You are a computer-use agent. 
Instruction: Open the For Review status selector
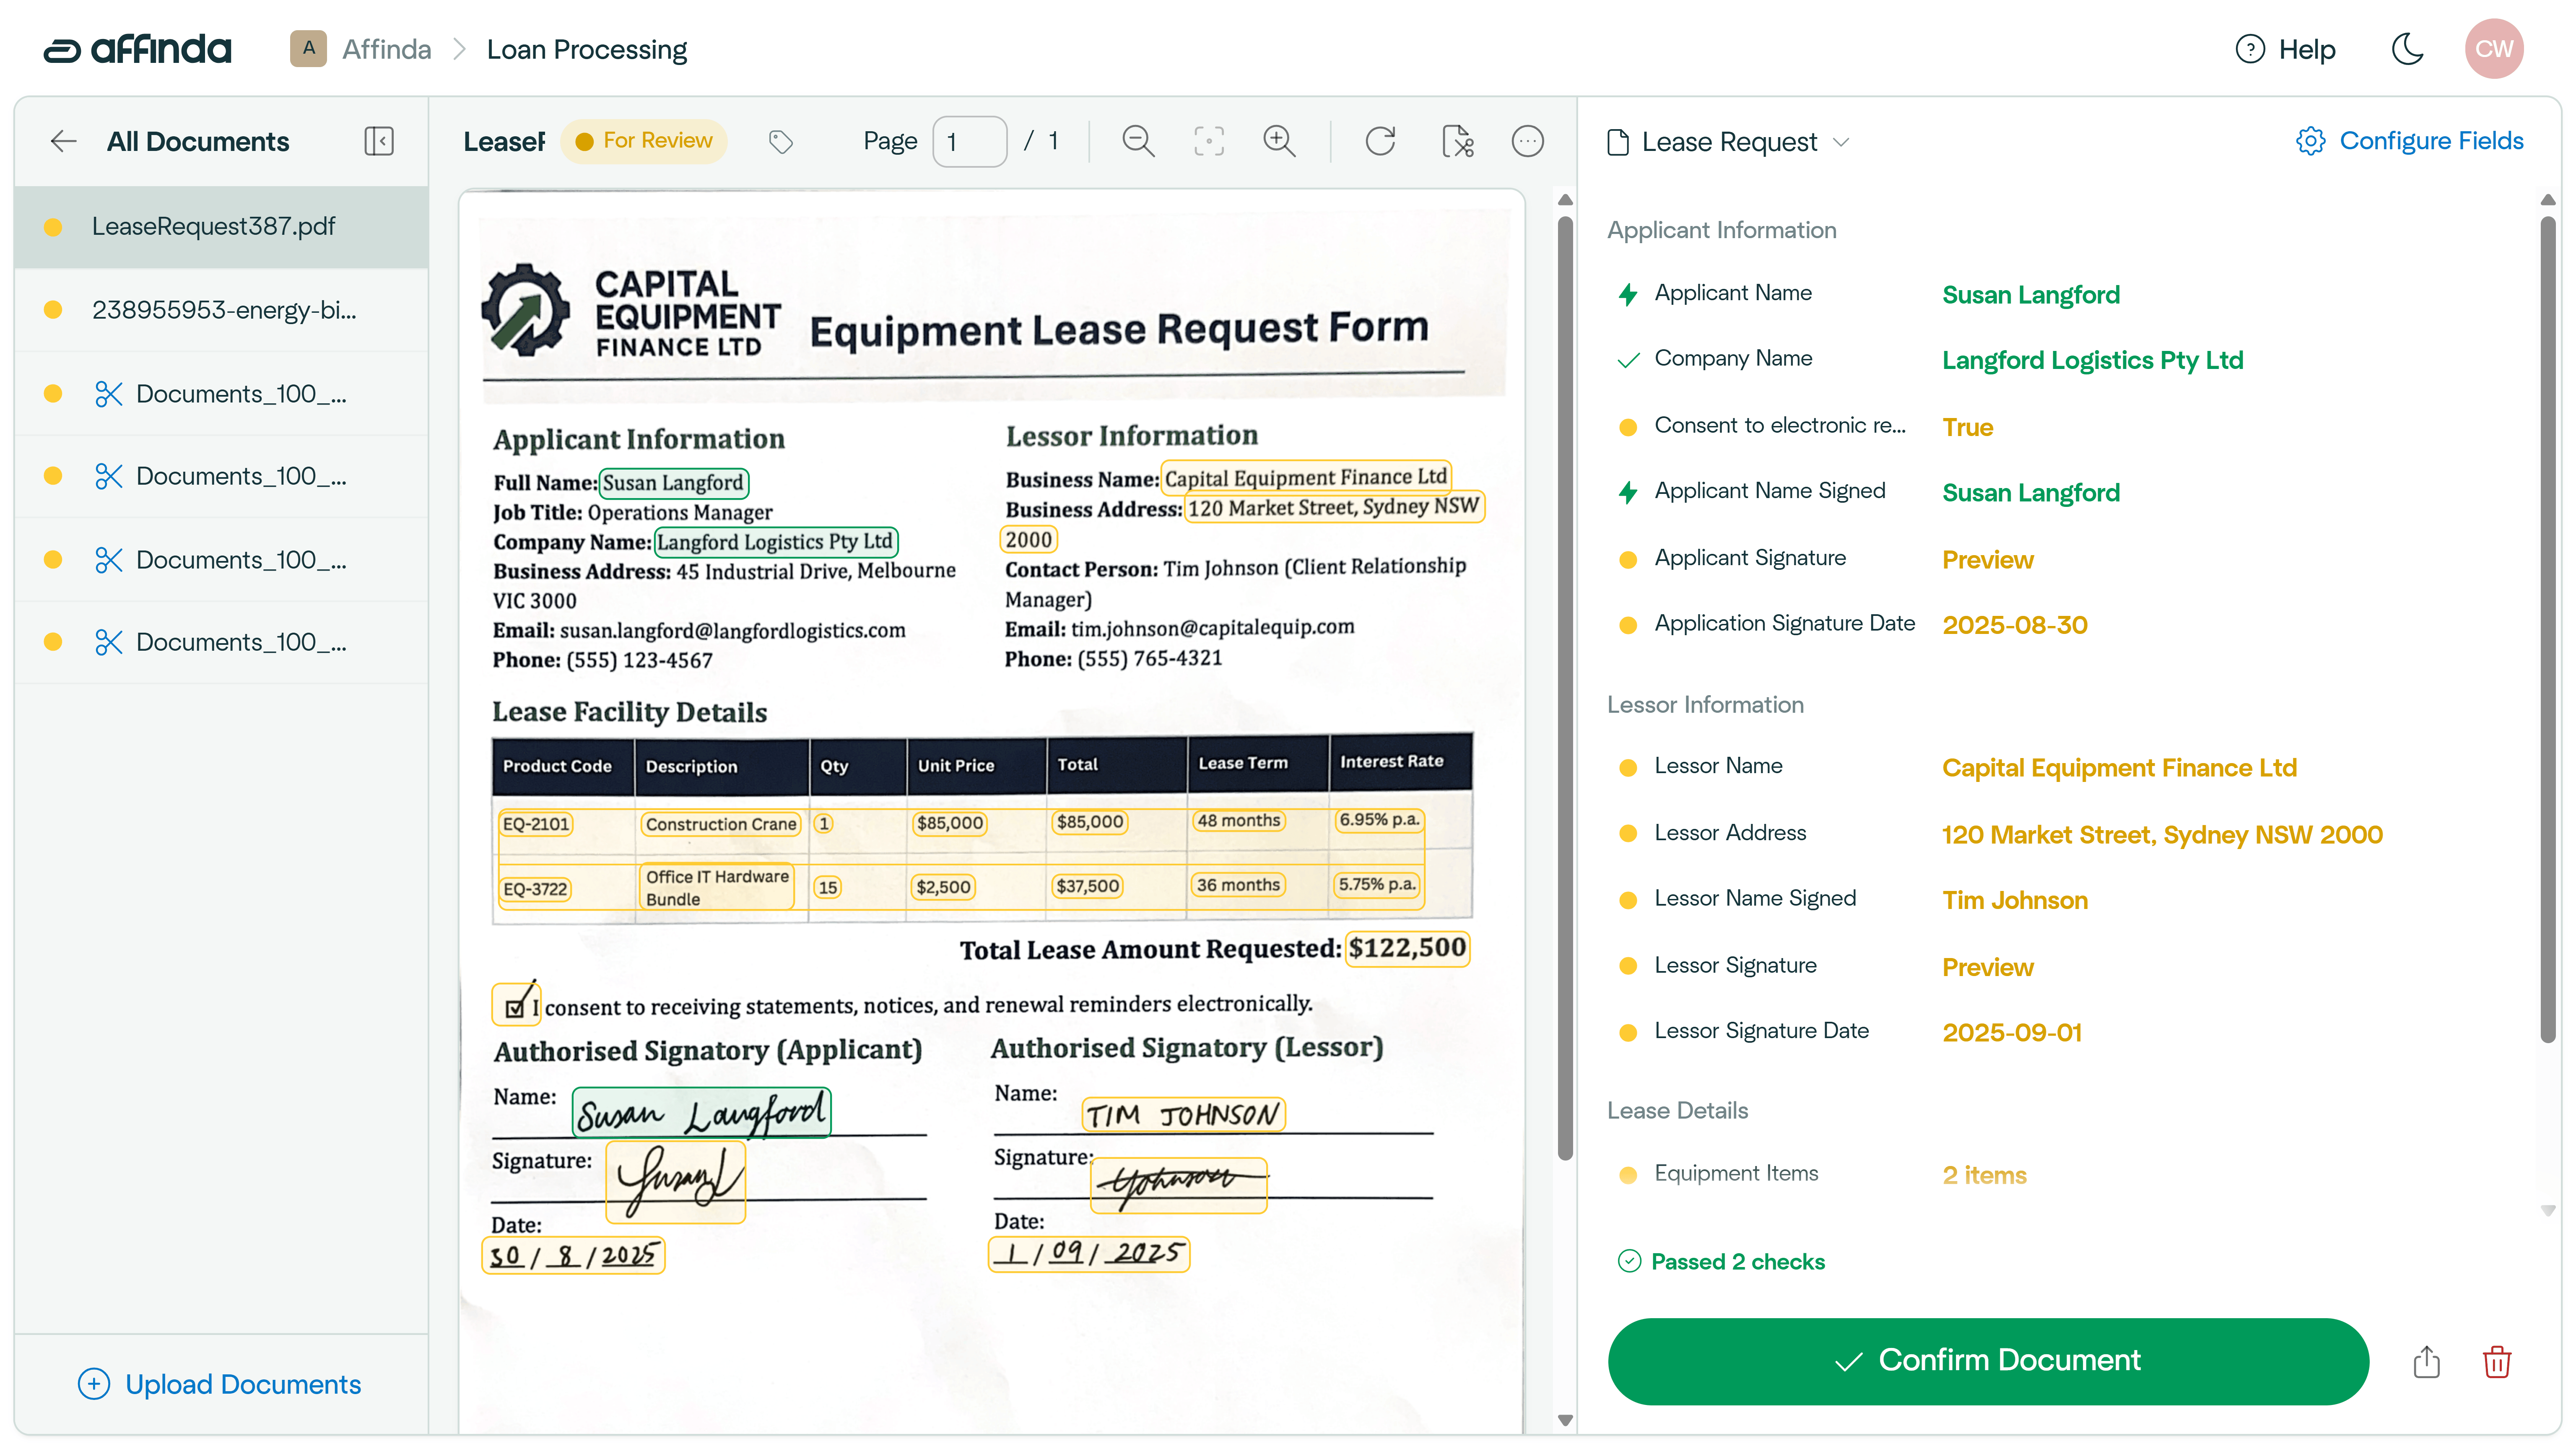click(x=644, y=141)
